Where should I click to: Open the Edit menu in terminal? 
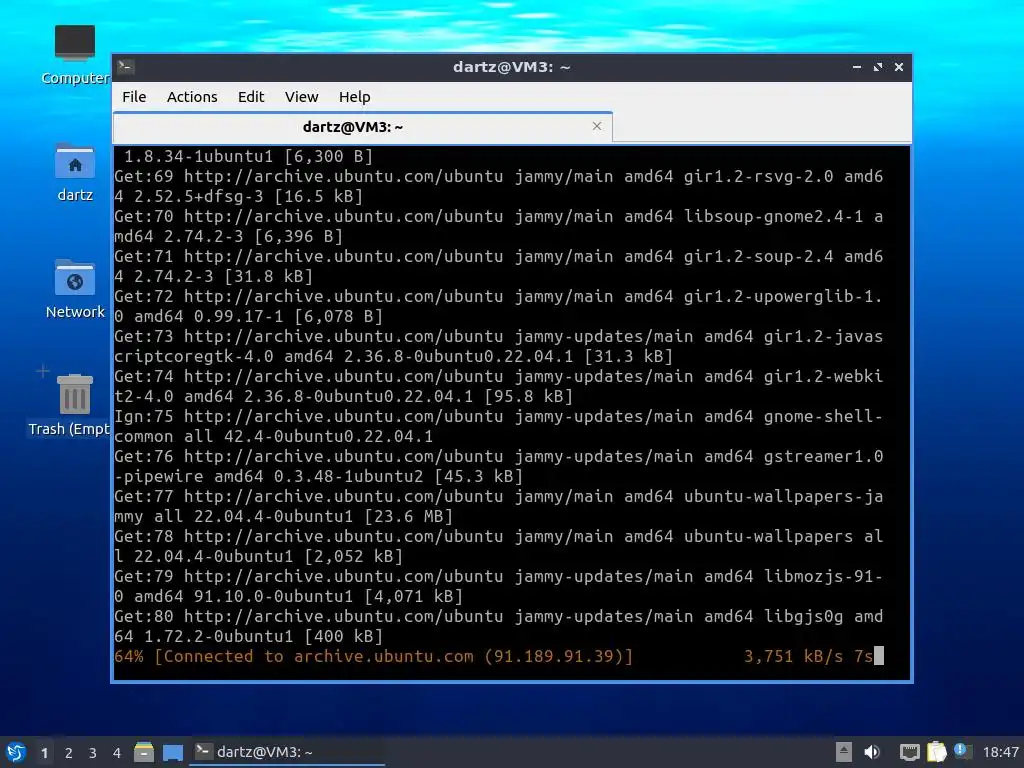tap(251, 97)
